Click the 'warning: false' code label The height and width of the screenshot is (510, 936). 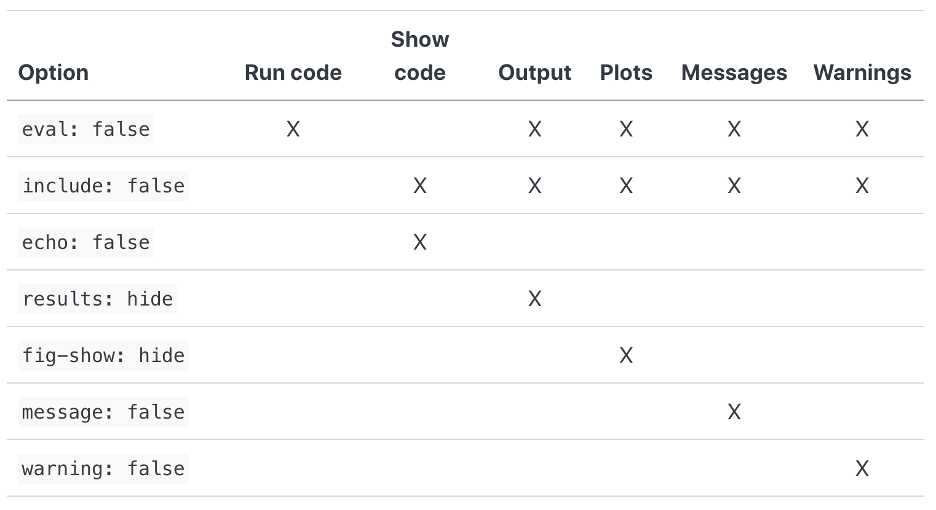pyautogui.click(x=103, y=469)
